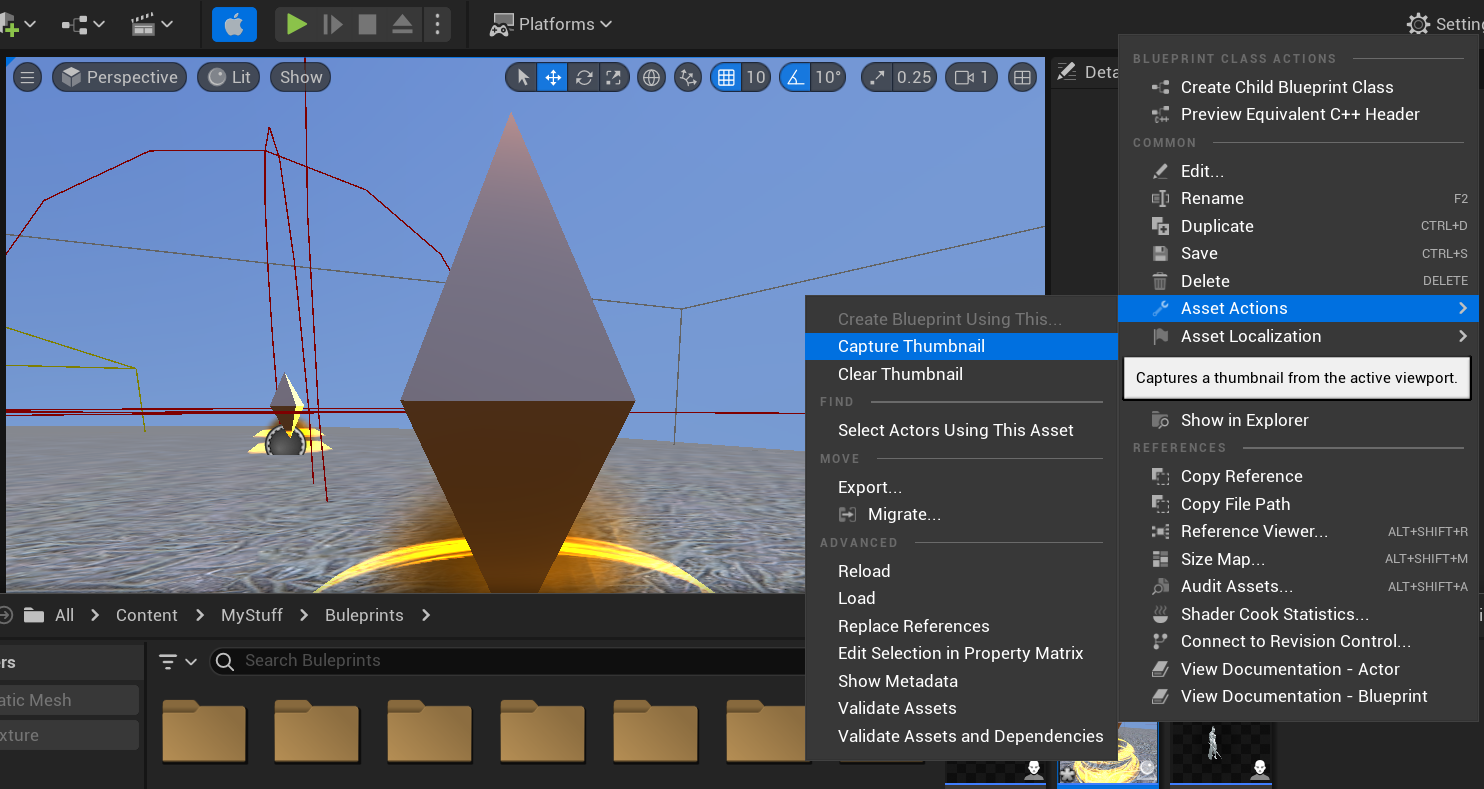The width and height of the screenshot is (1484, 789).
Task: Select the Rotate tool in the viewport toolbar
Action: point(585,77)
